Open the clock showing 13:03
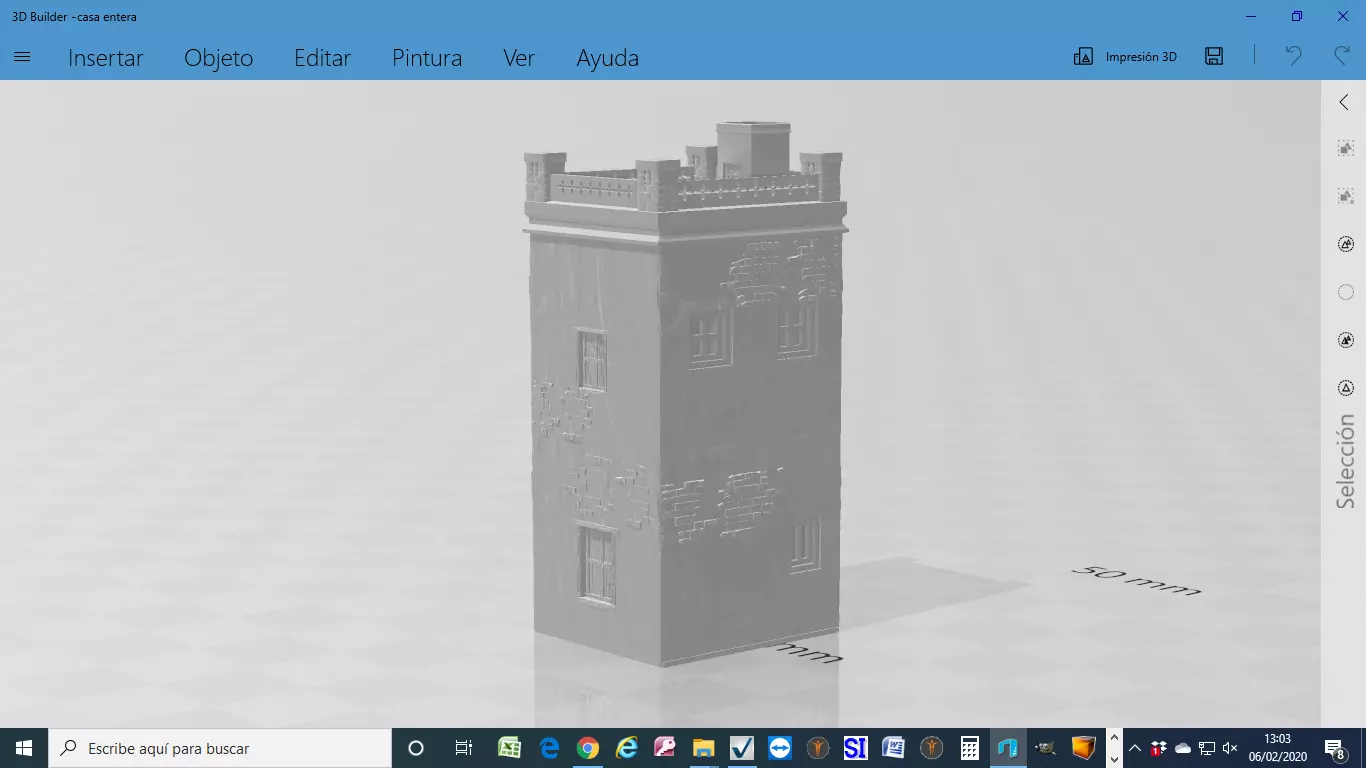The image size is (1366, 768). coord(1277,748)
